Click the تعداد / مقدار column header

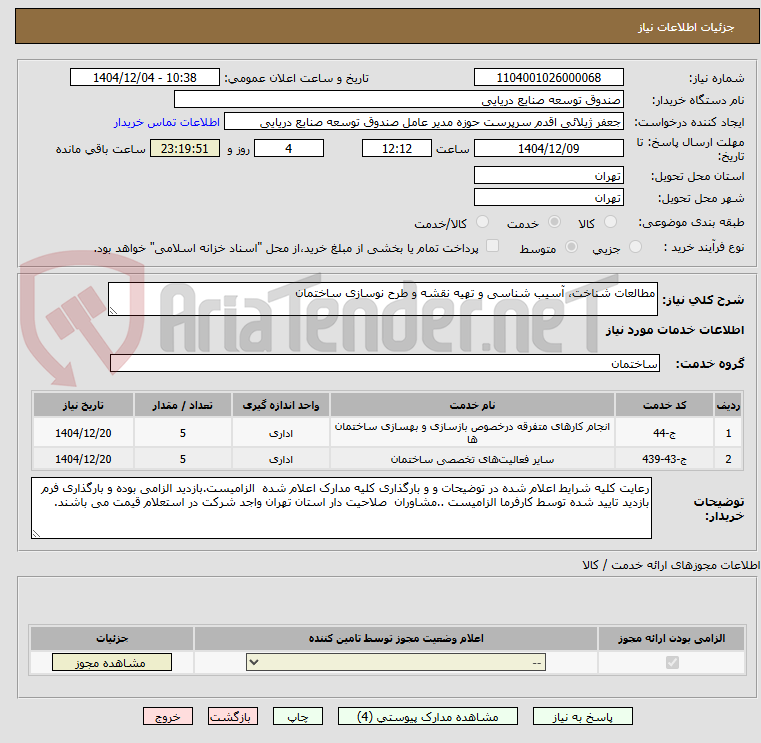click(182, 405)
